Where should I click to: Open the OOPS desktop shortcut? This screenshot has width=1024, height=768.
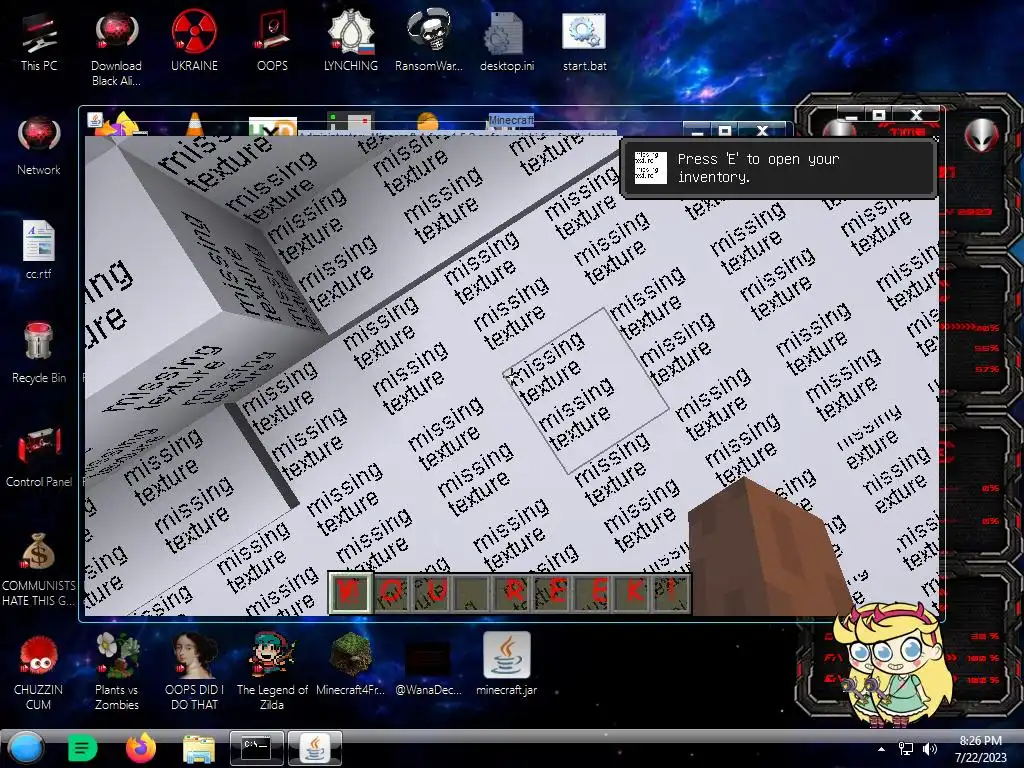[x=272, y=42]
